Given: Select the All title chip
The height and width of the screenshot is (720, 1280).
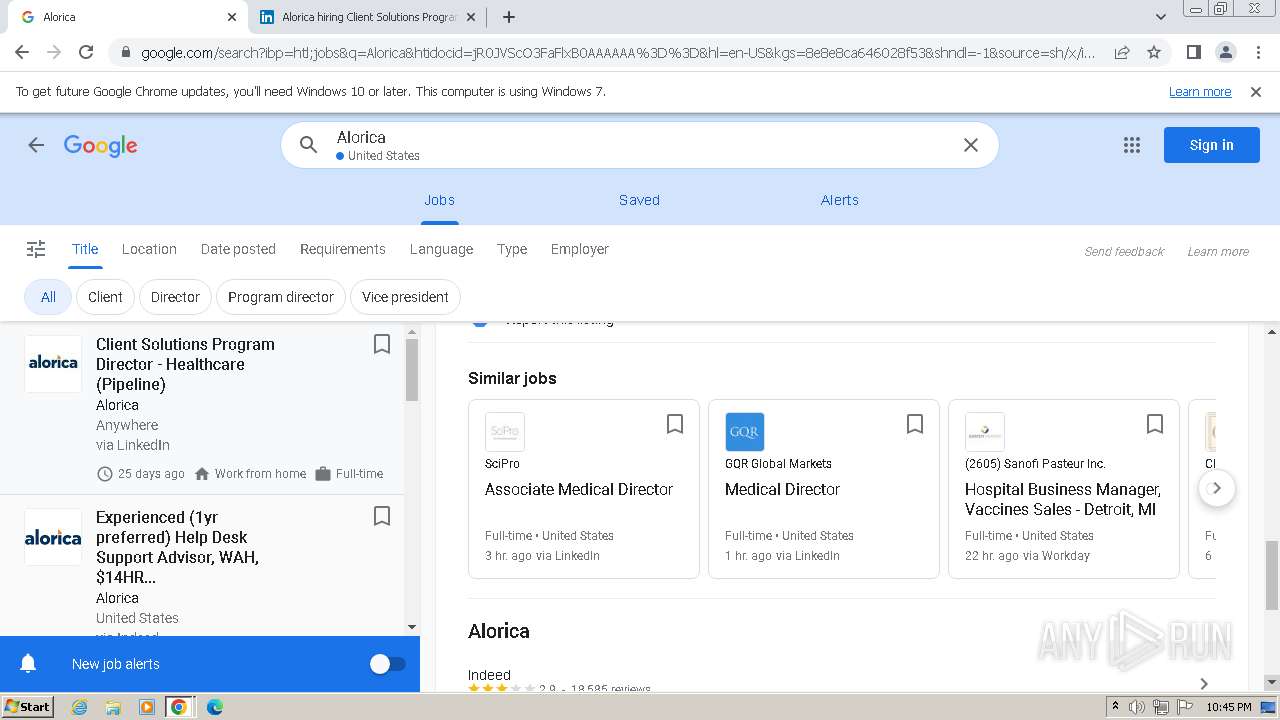Looking at the screenshot, I should coord(48,297).
